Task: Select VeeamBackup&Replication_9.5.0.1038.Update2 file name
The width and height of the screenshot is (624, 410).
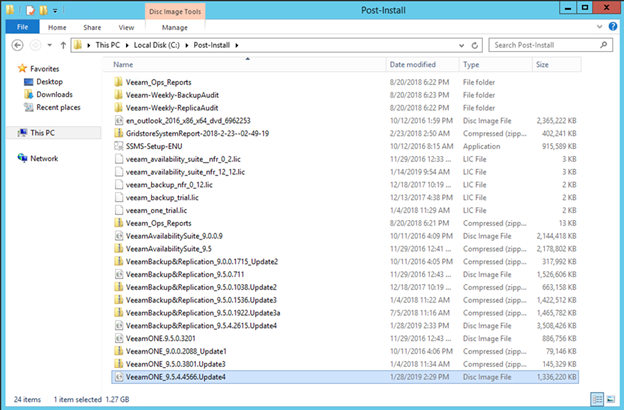Action: pos(201,287)
